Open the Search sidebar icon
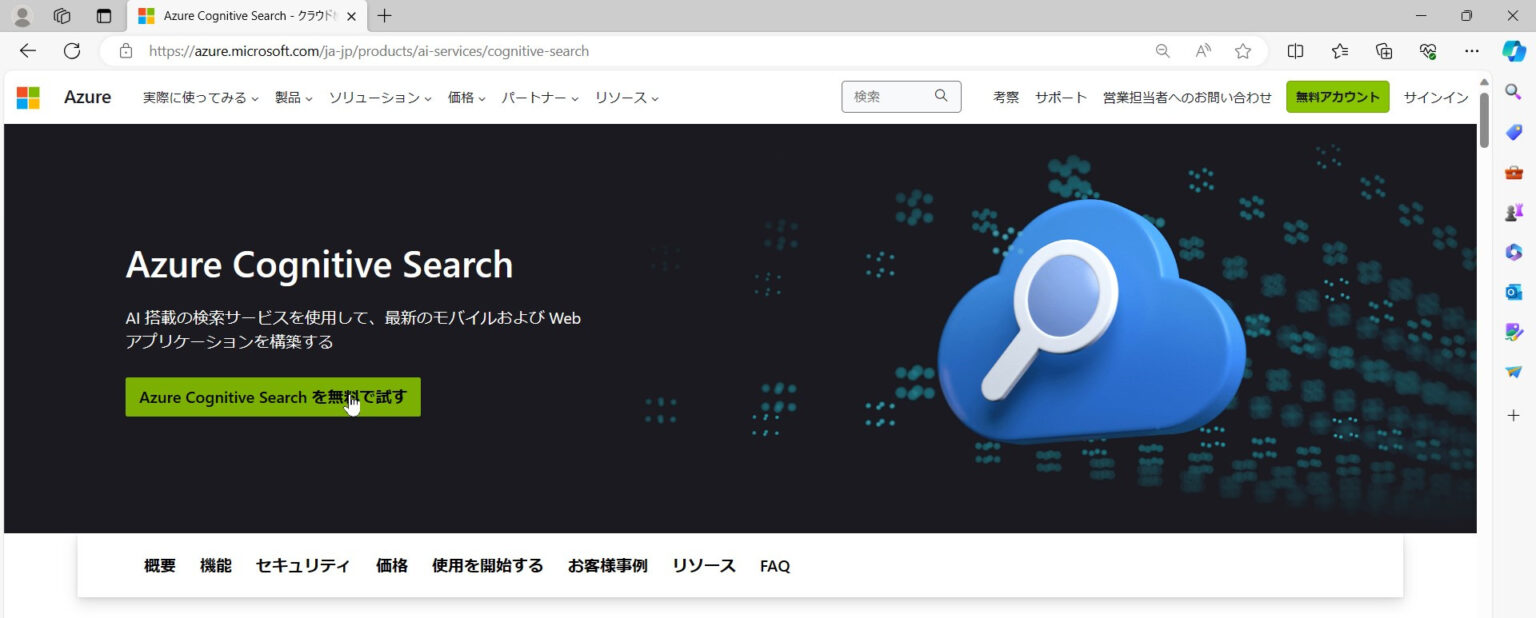 tap(1513, 91)
